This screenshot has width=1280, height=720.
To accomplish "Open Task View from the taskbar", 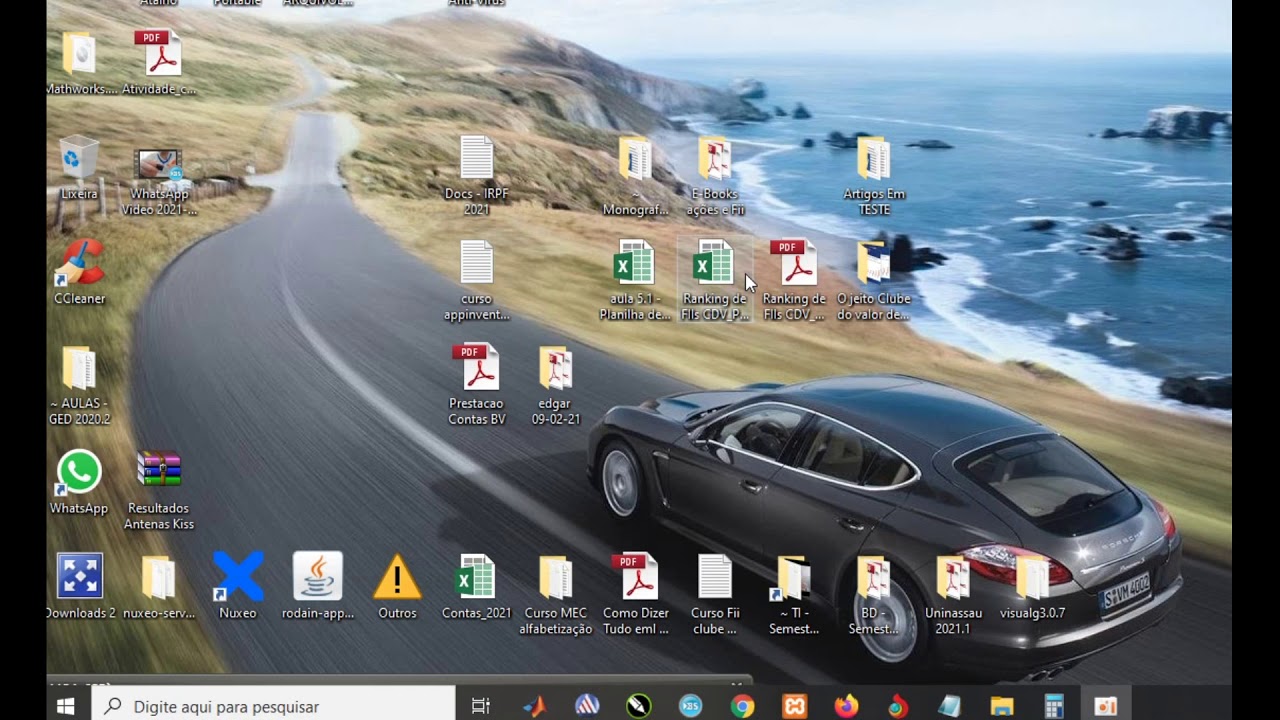I will 481,706.
